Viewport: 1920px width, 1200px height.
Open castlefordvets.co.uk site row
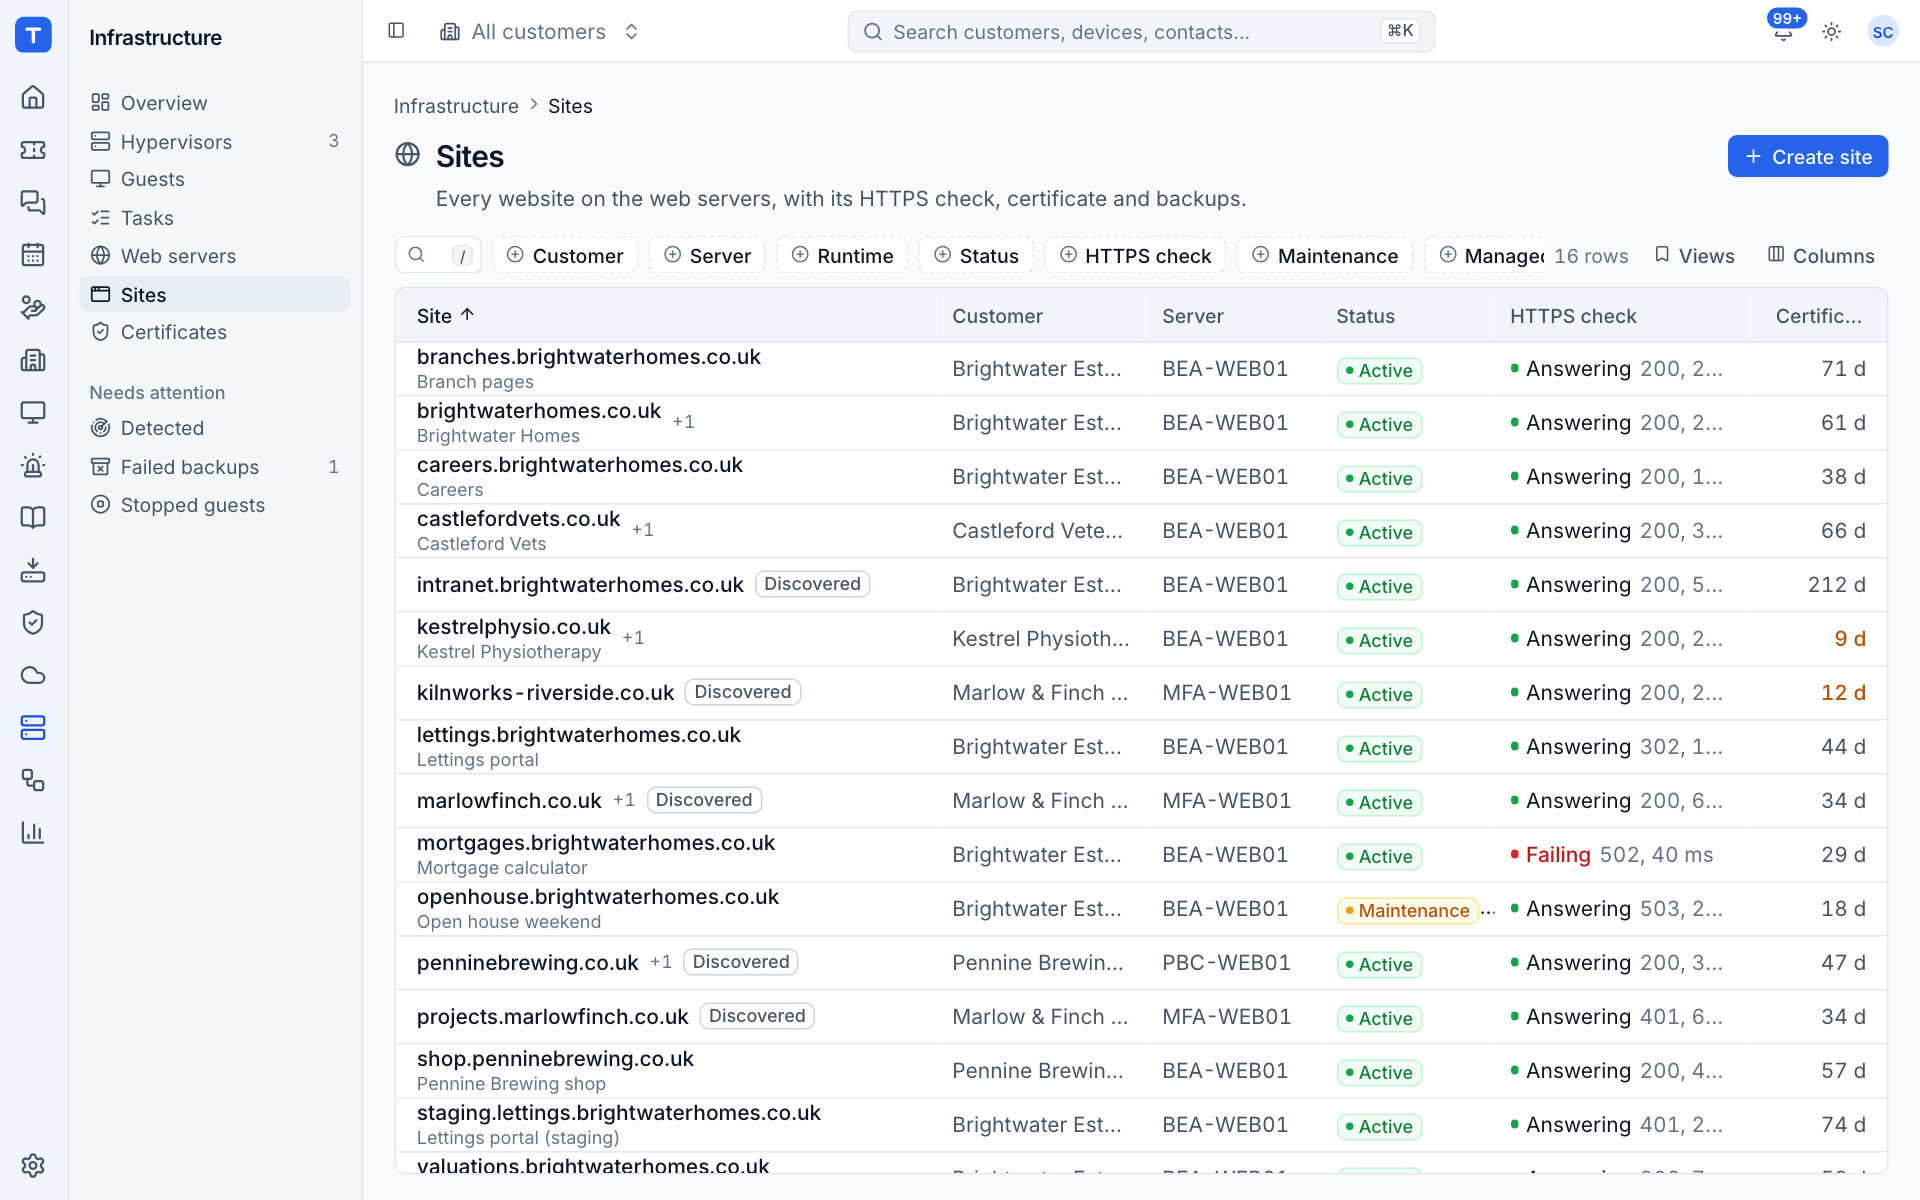[x=1141, y=531]
